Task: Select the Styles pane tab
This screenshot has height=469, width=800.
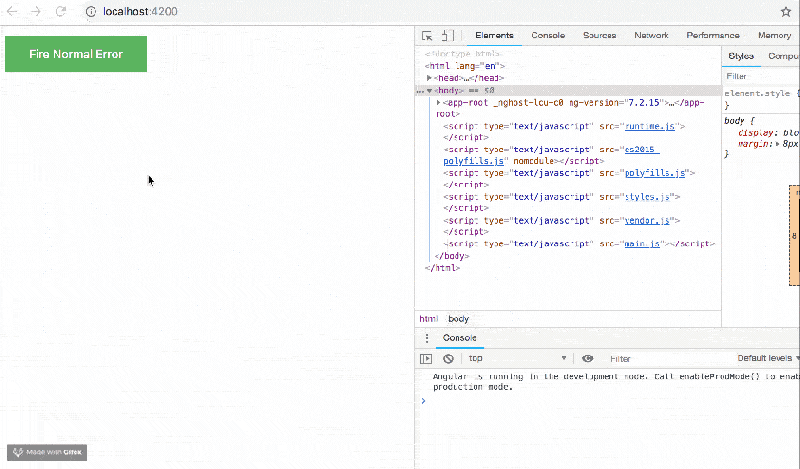Action: coord(741,56)
